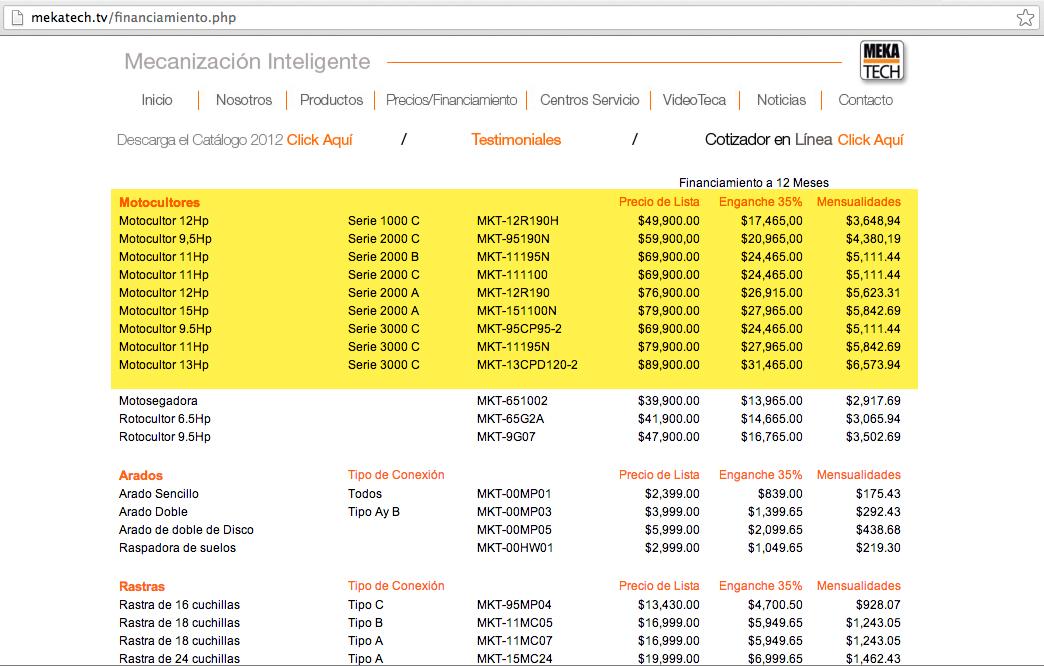Go to Contacto page
This screenshot has width=1044, height=666.
coord(866,100)
